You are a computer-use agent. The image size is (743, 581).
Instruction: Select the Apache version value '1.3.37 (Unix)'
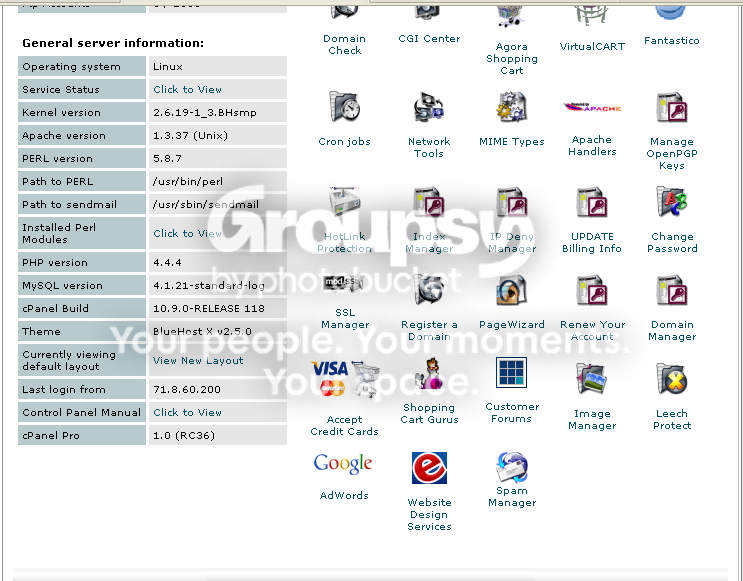click(x=190, y=136)
